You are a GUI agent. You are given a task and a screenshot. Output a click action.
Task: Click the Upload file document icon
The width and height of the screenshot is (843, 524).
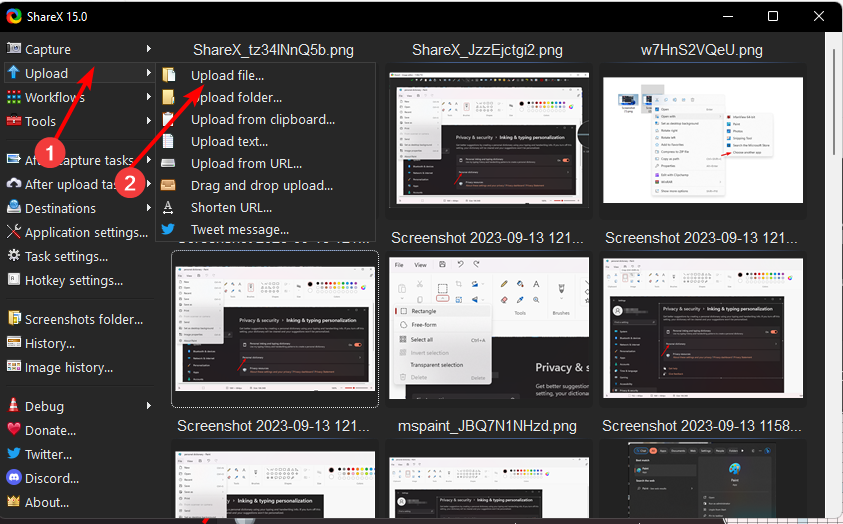pos(169,75)
